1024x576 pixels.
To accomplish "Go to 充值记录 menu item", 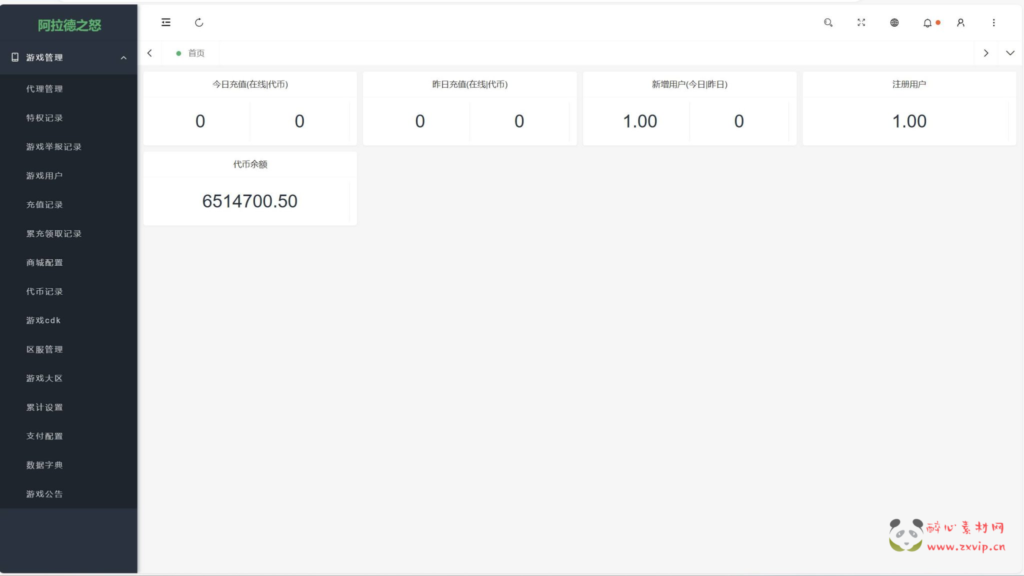I will (x=45, y=205).
